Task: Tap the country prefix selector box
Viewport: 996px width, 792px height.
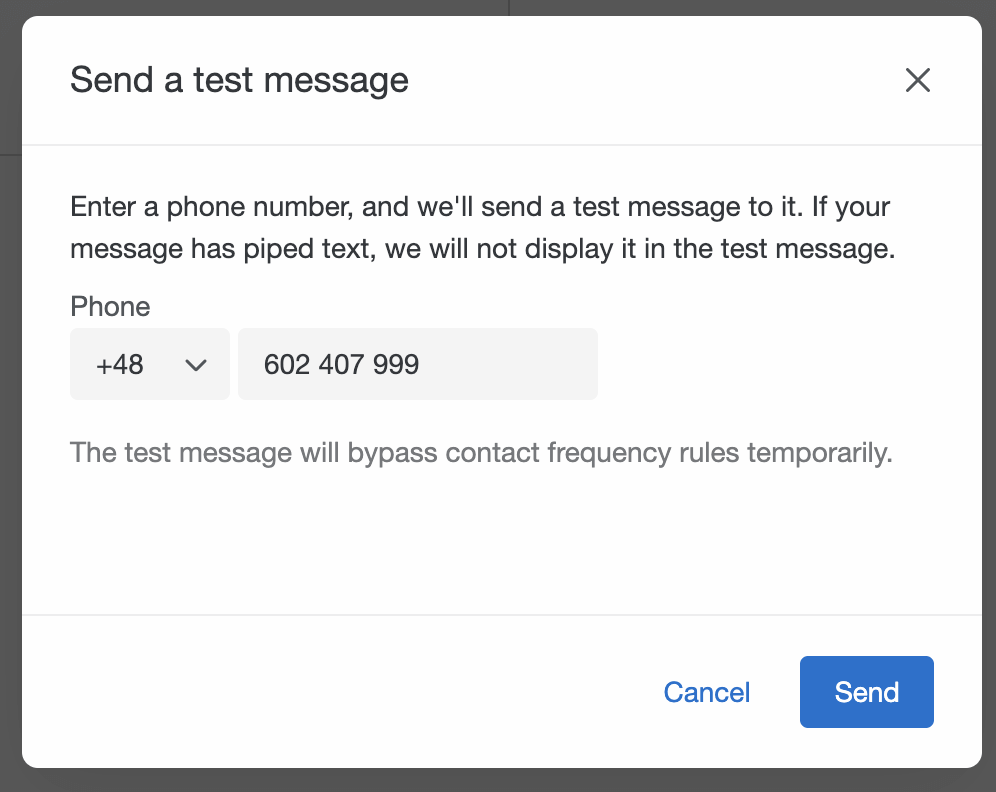Action: coord(149,364)
